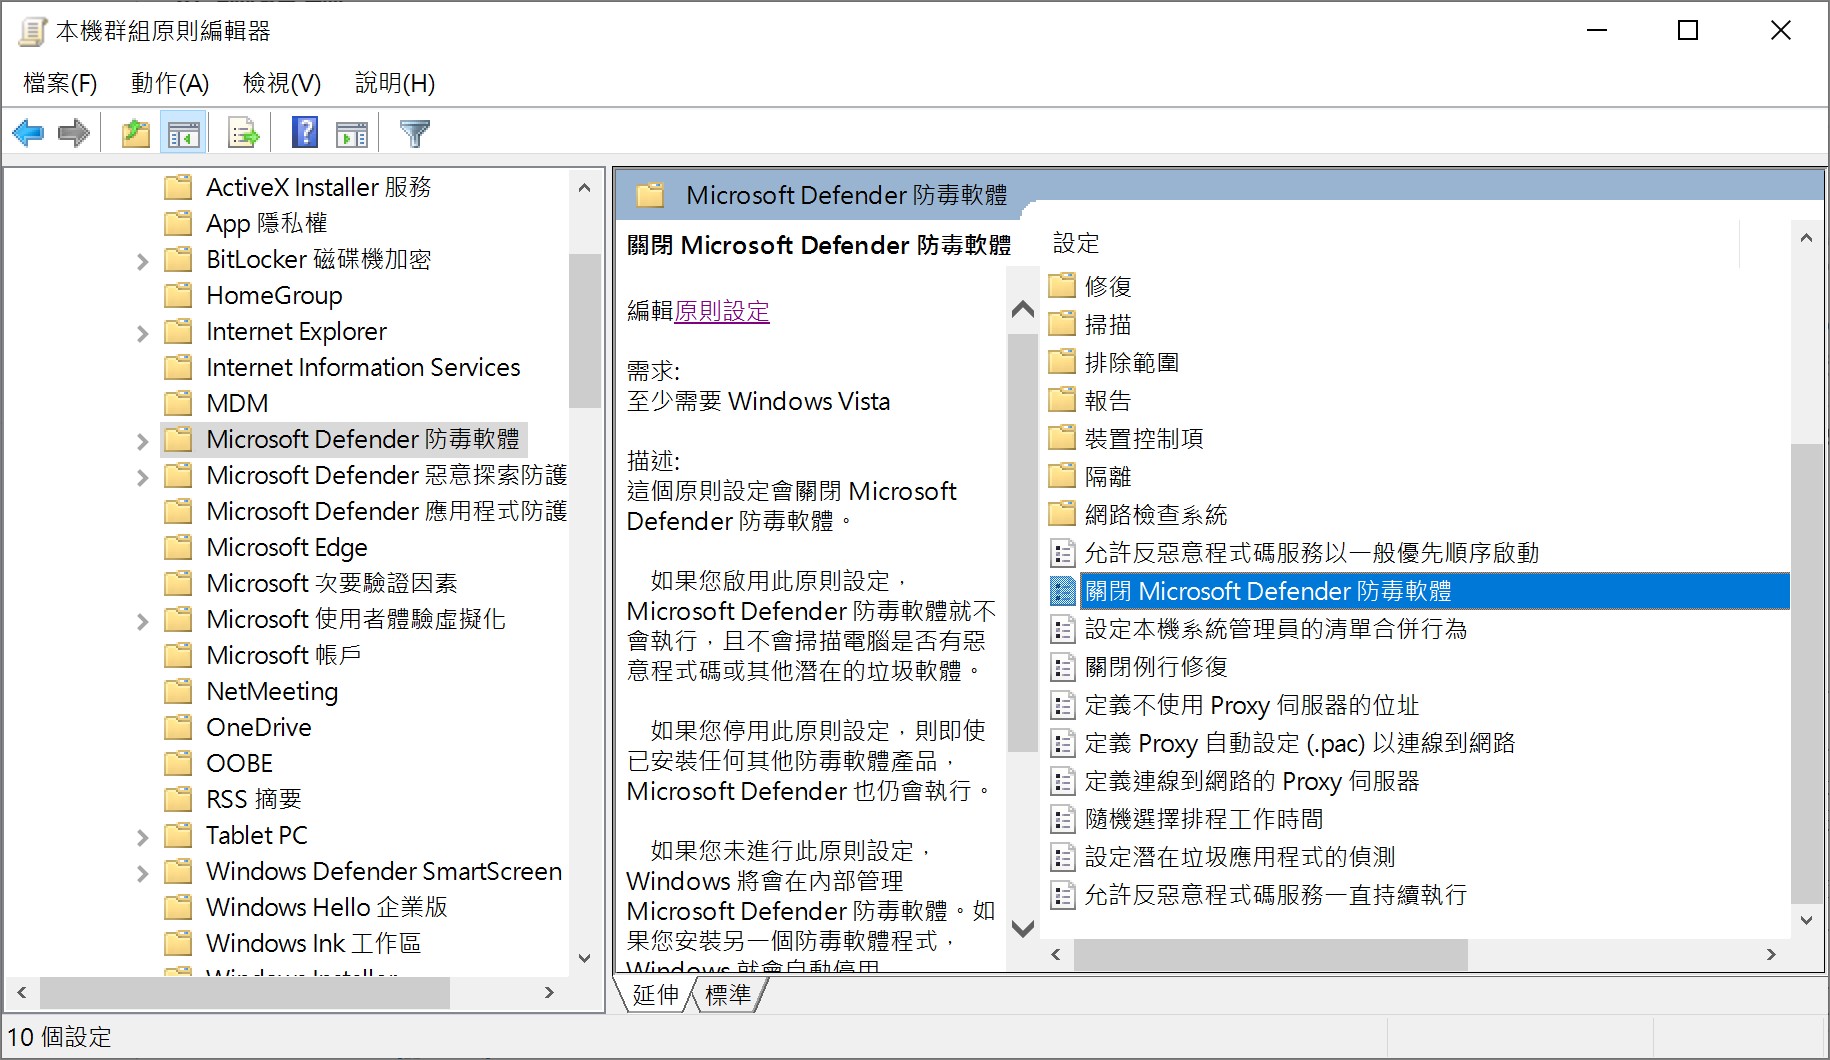Toggle the Show/Hide action pane icon

click(352, 133)
